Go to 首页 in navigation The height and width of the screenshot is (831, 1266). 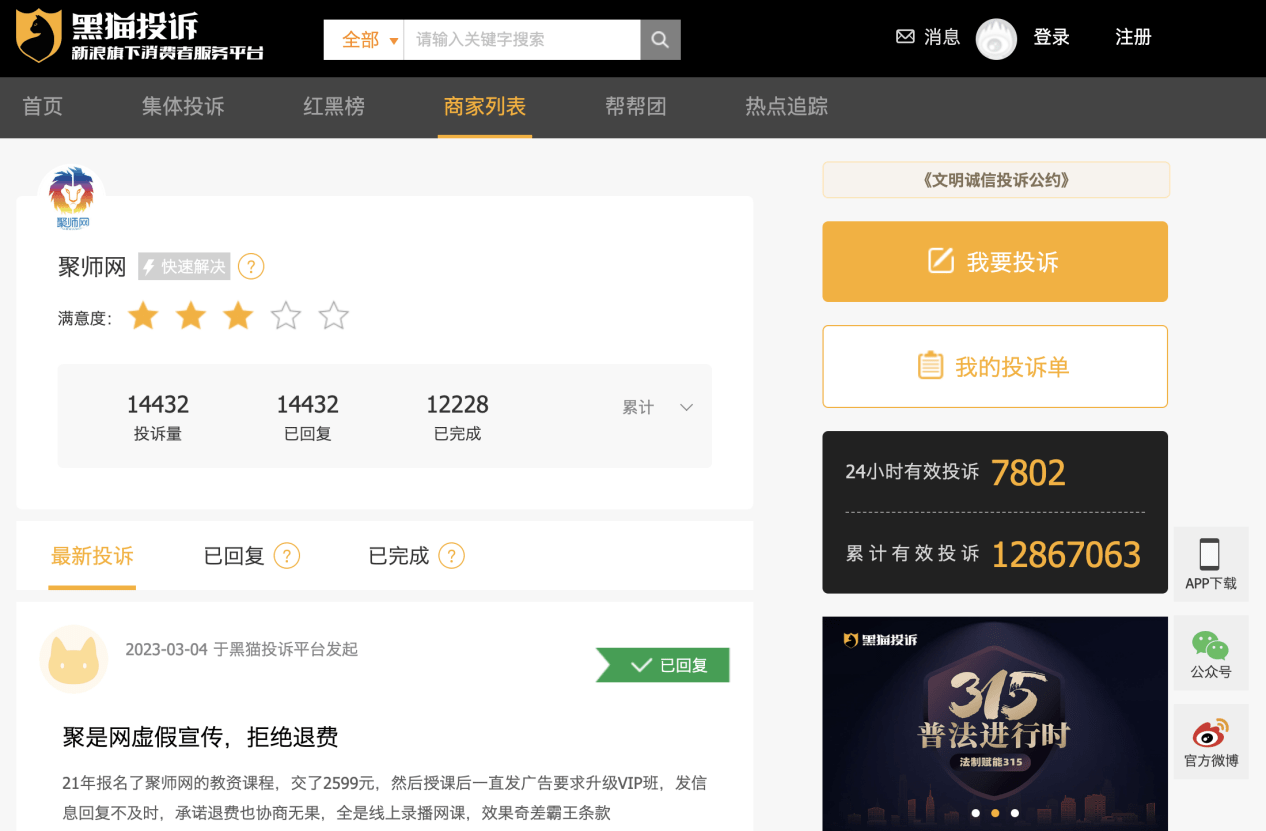click(43, 106)
